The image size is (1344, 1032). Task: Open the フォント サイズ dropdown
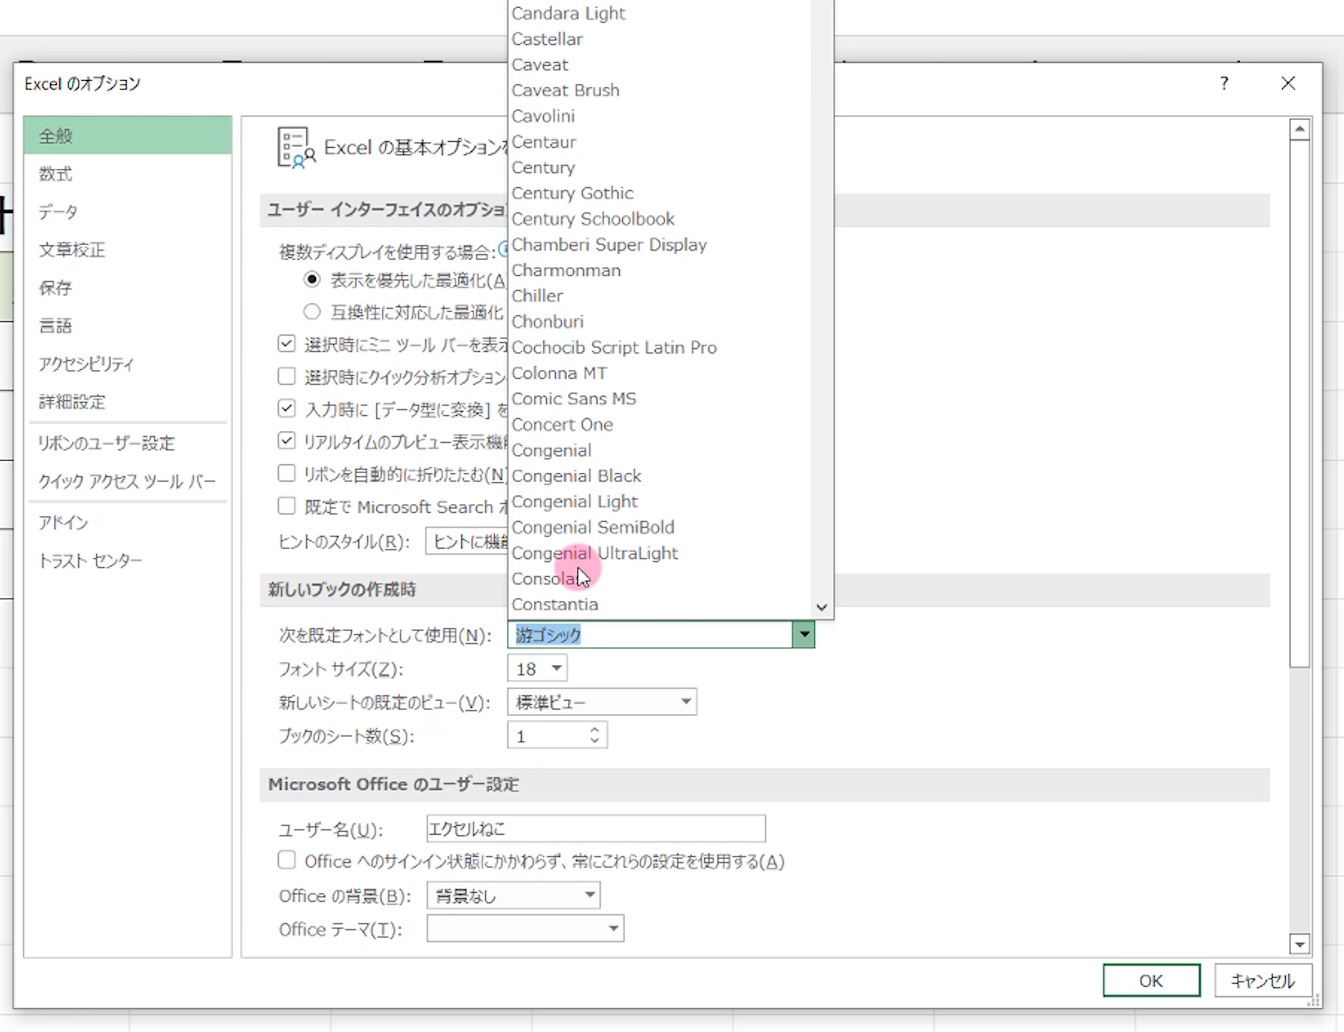click(538, 668)
